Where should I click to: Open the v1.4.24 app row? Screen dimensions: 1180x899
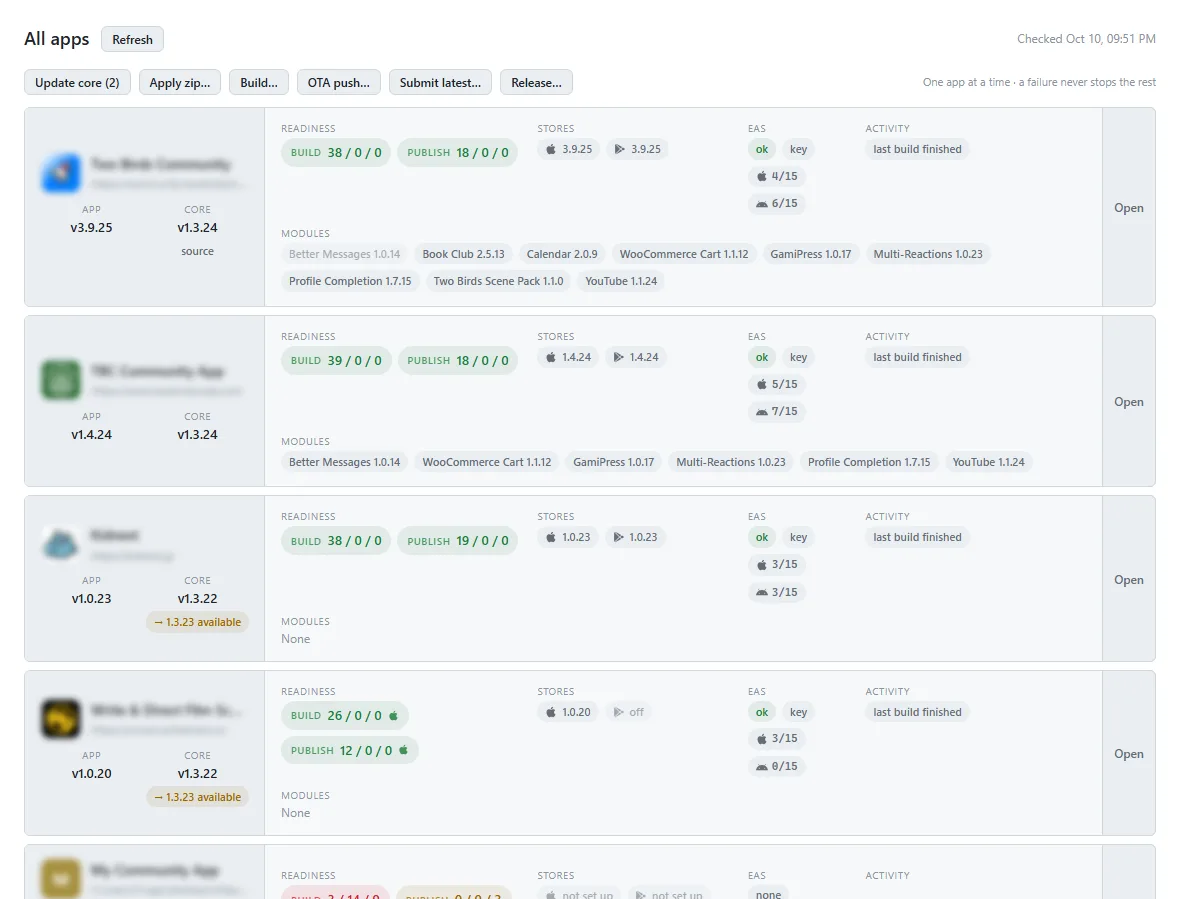(x=1129, y=402)
